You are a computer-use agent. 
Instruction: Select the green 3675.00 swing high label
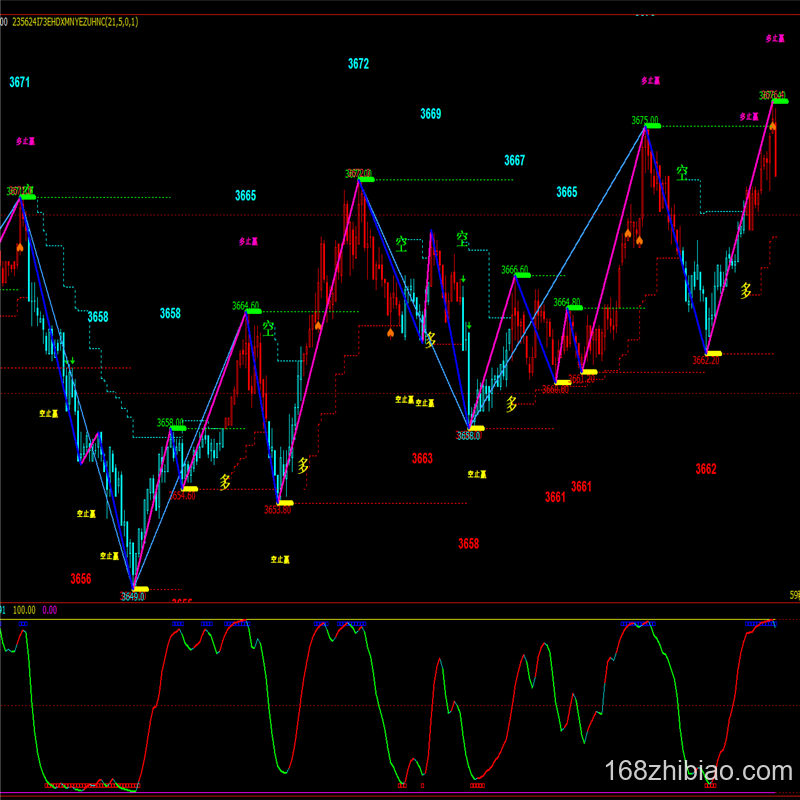(645, 120)
